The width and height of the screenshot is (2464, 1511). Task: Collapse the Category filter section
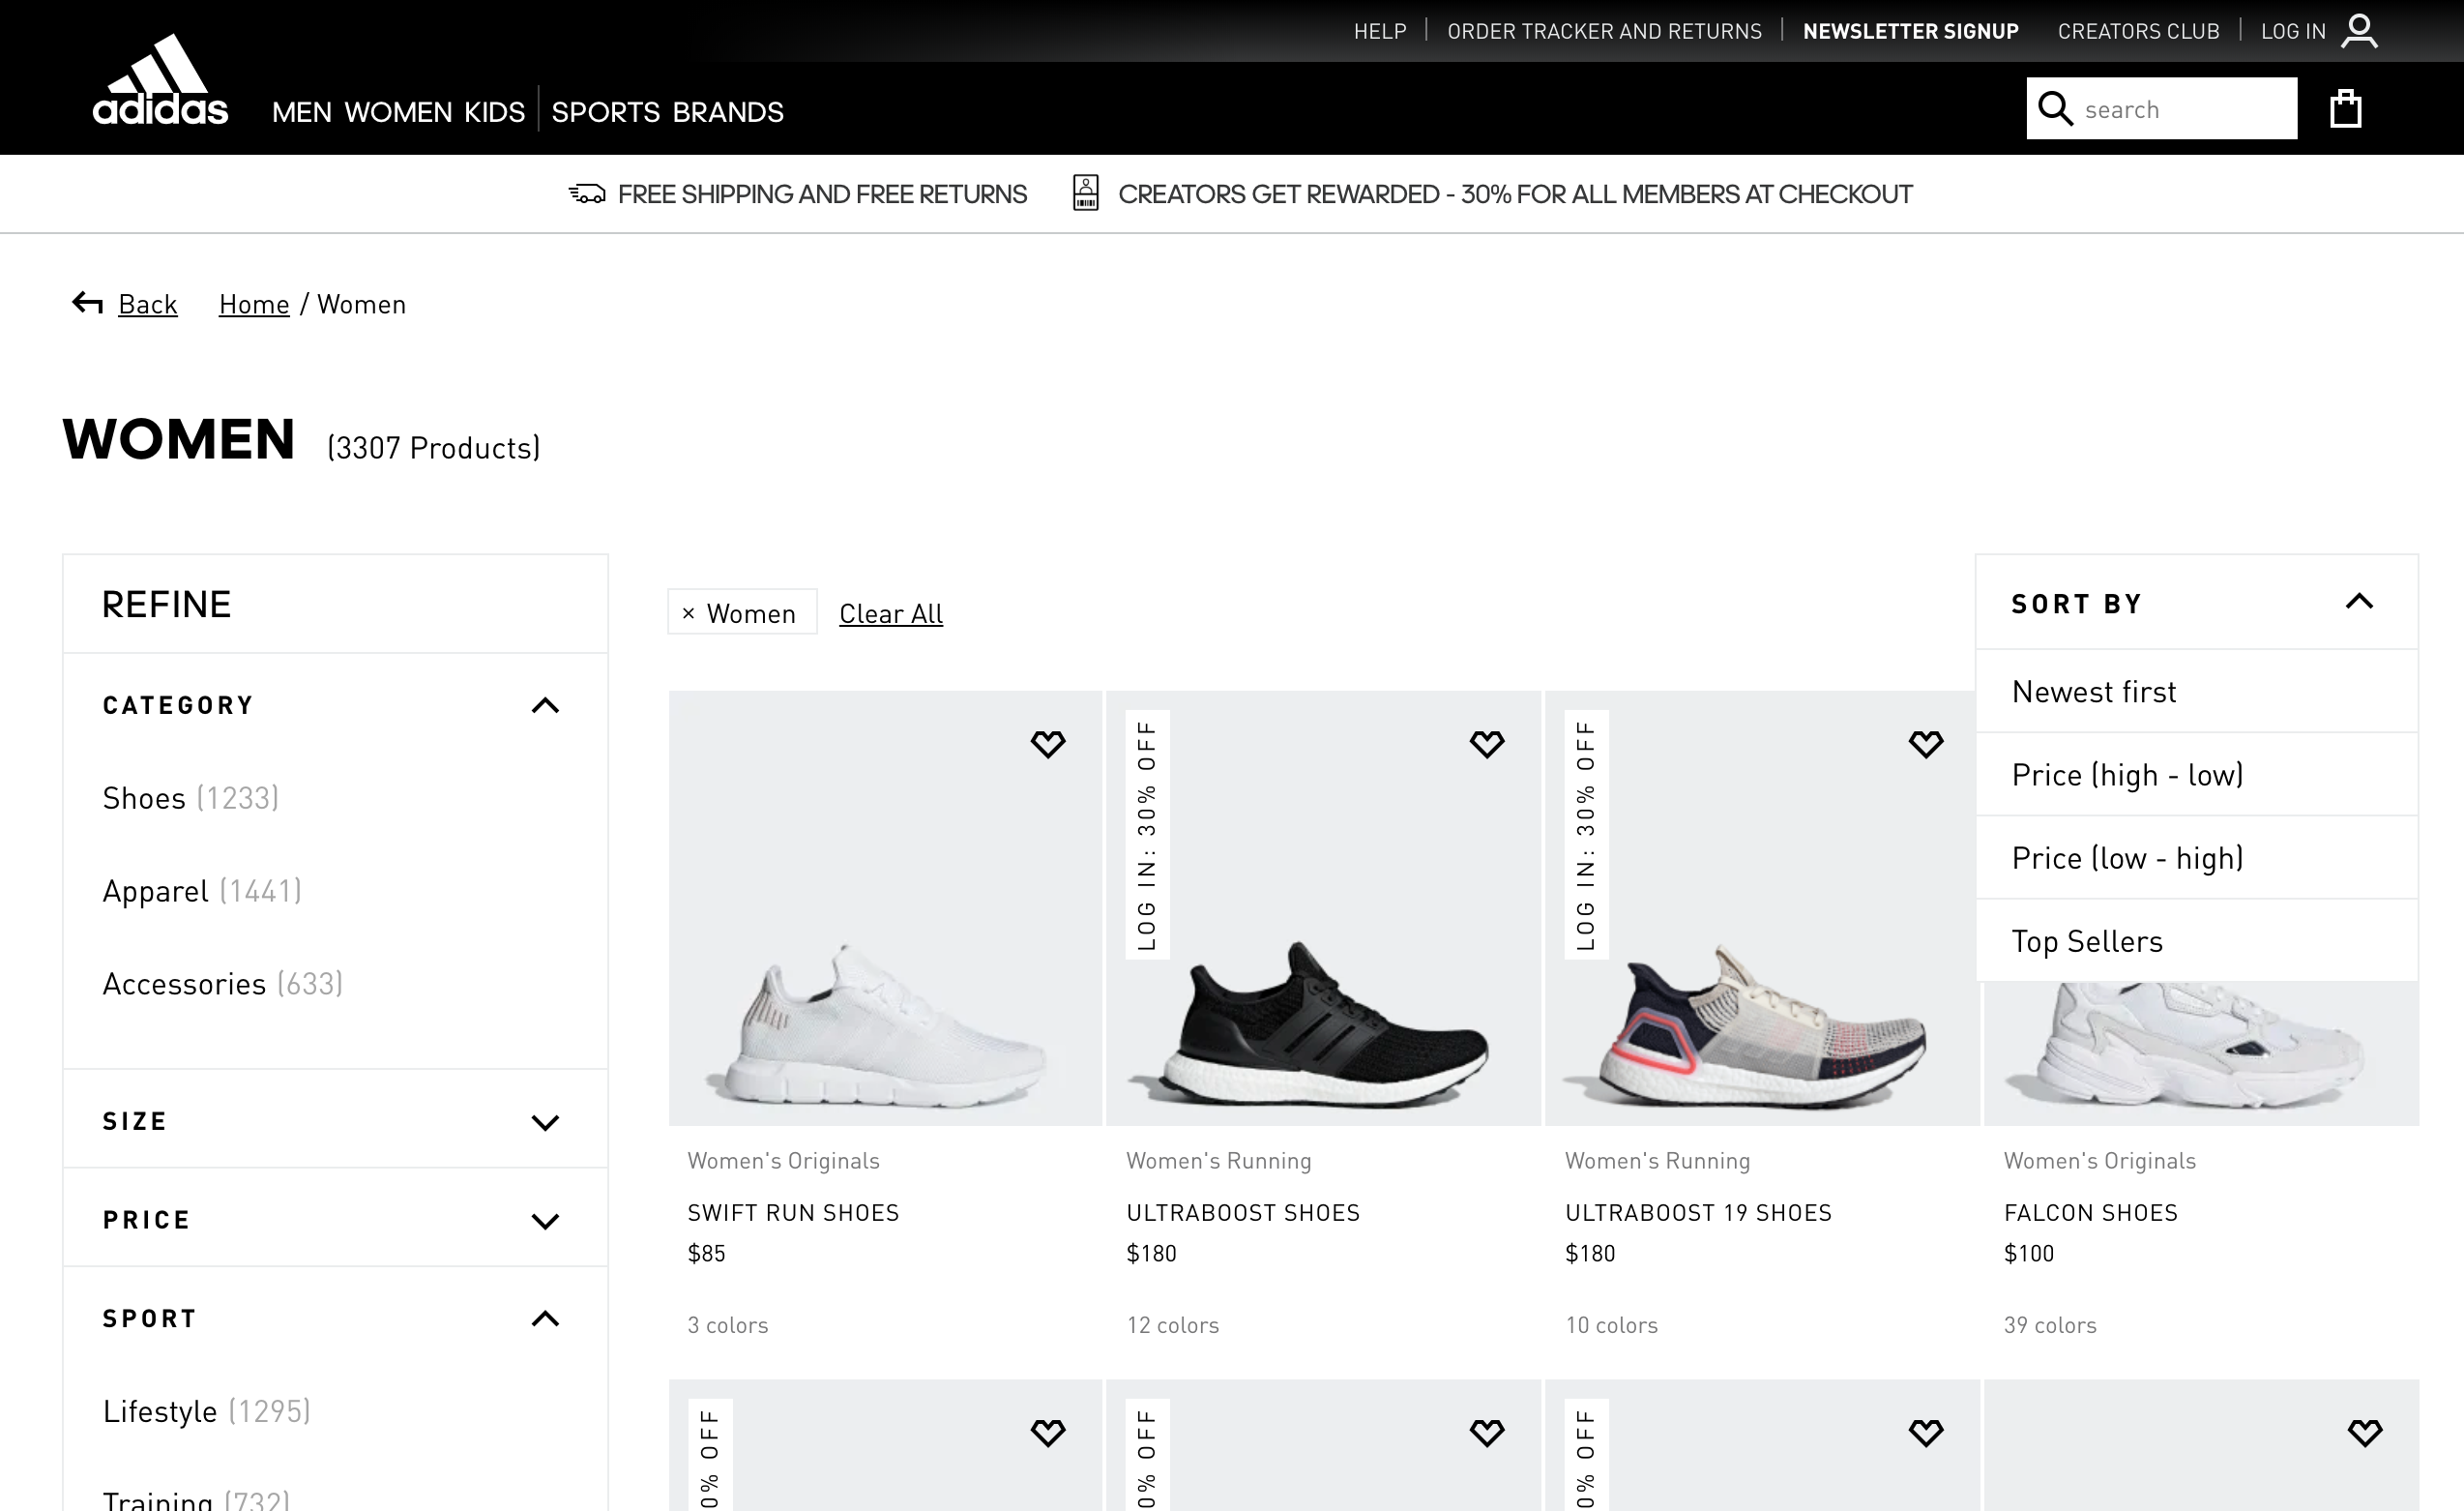pyautogui.click(x=545, y=706)
